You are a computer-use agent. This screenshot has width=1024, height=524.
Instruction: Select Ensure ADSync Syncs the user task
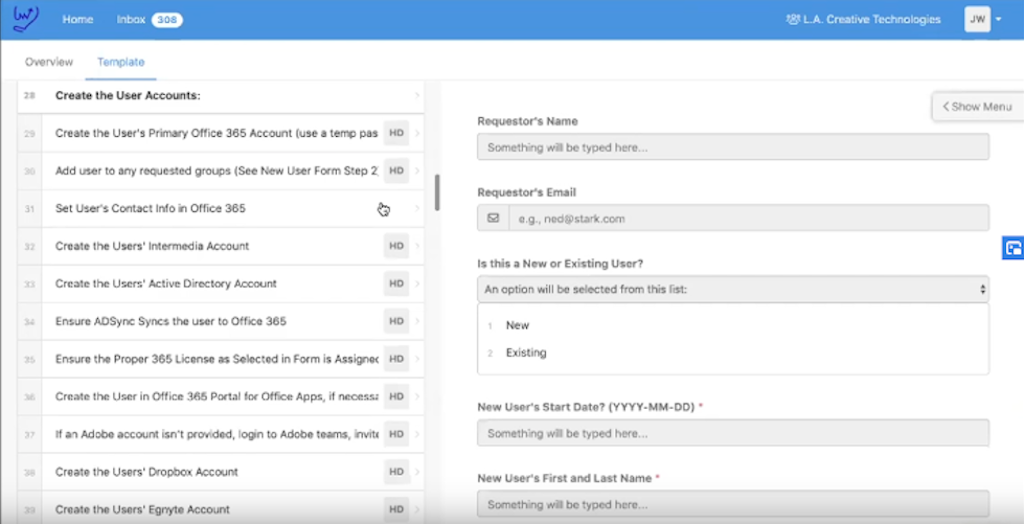click(x=221, y=321)
